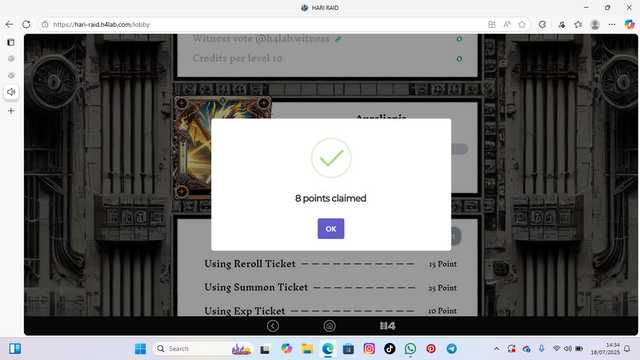Open the clock and date flyout
This screenshot has width=640, height=360.
pyautogui.click(x=605, y=349)
